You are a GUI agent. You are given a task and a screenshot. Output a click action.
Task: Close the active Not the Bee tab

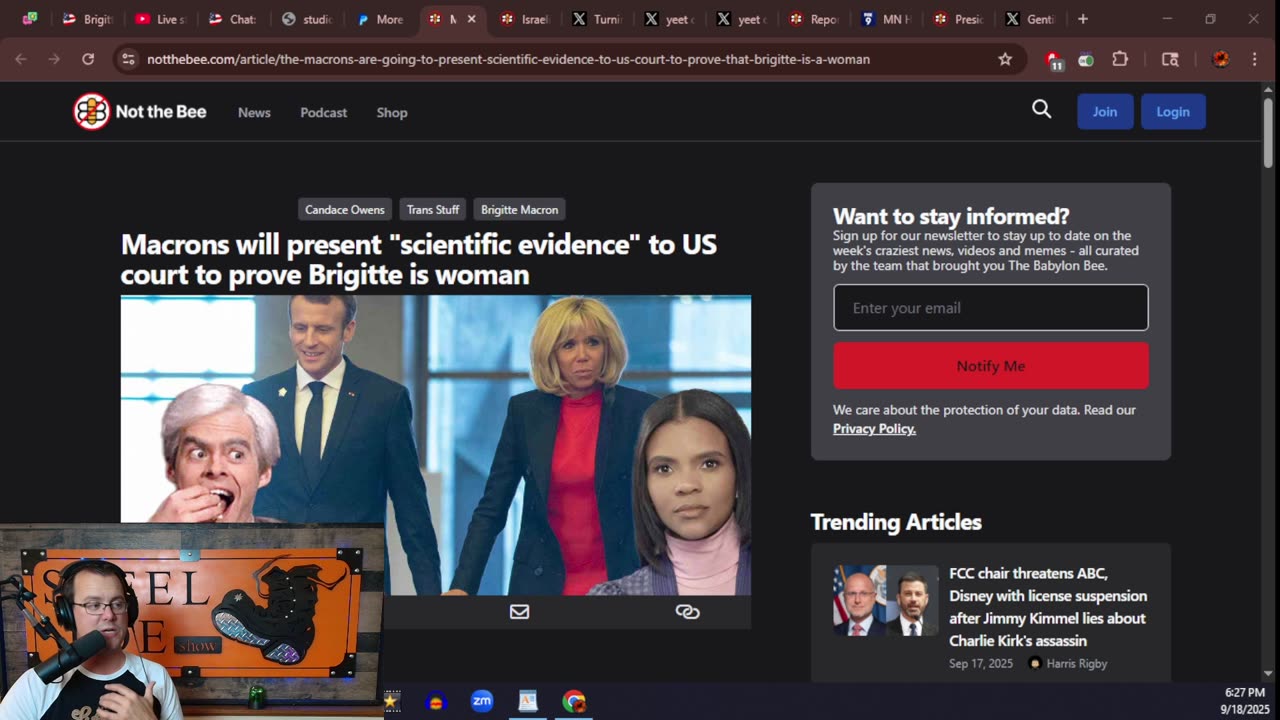coord(472,19)
